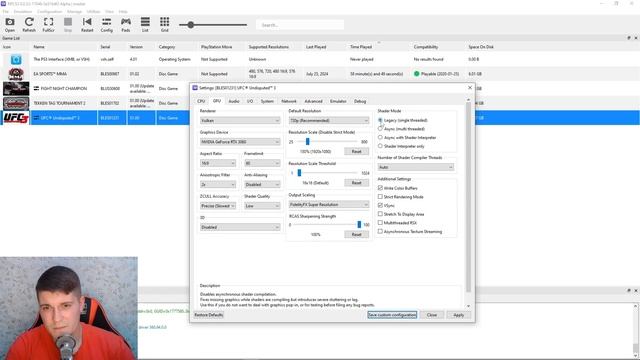Open the Aspect Ratio dropdown
This screenshot has height=360, width=640.
pyautogui.click(x=218, y=163)
